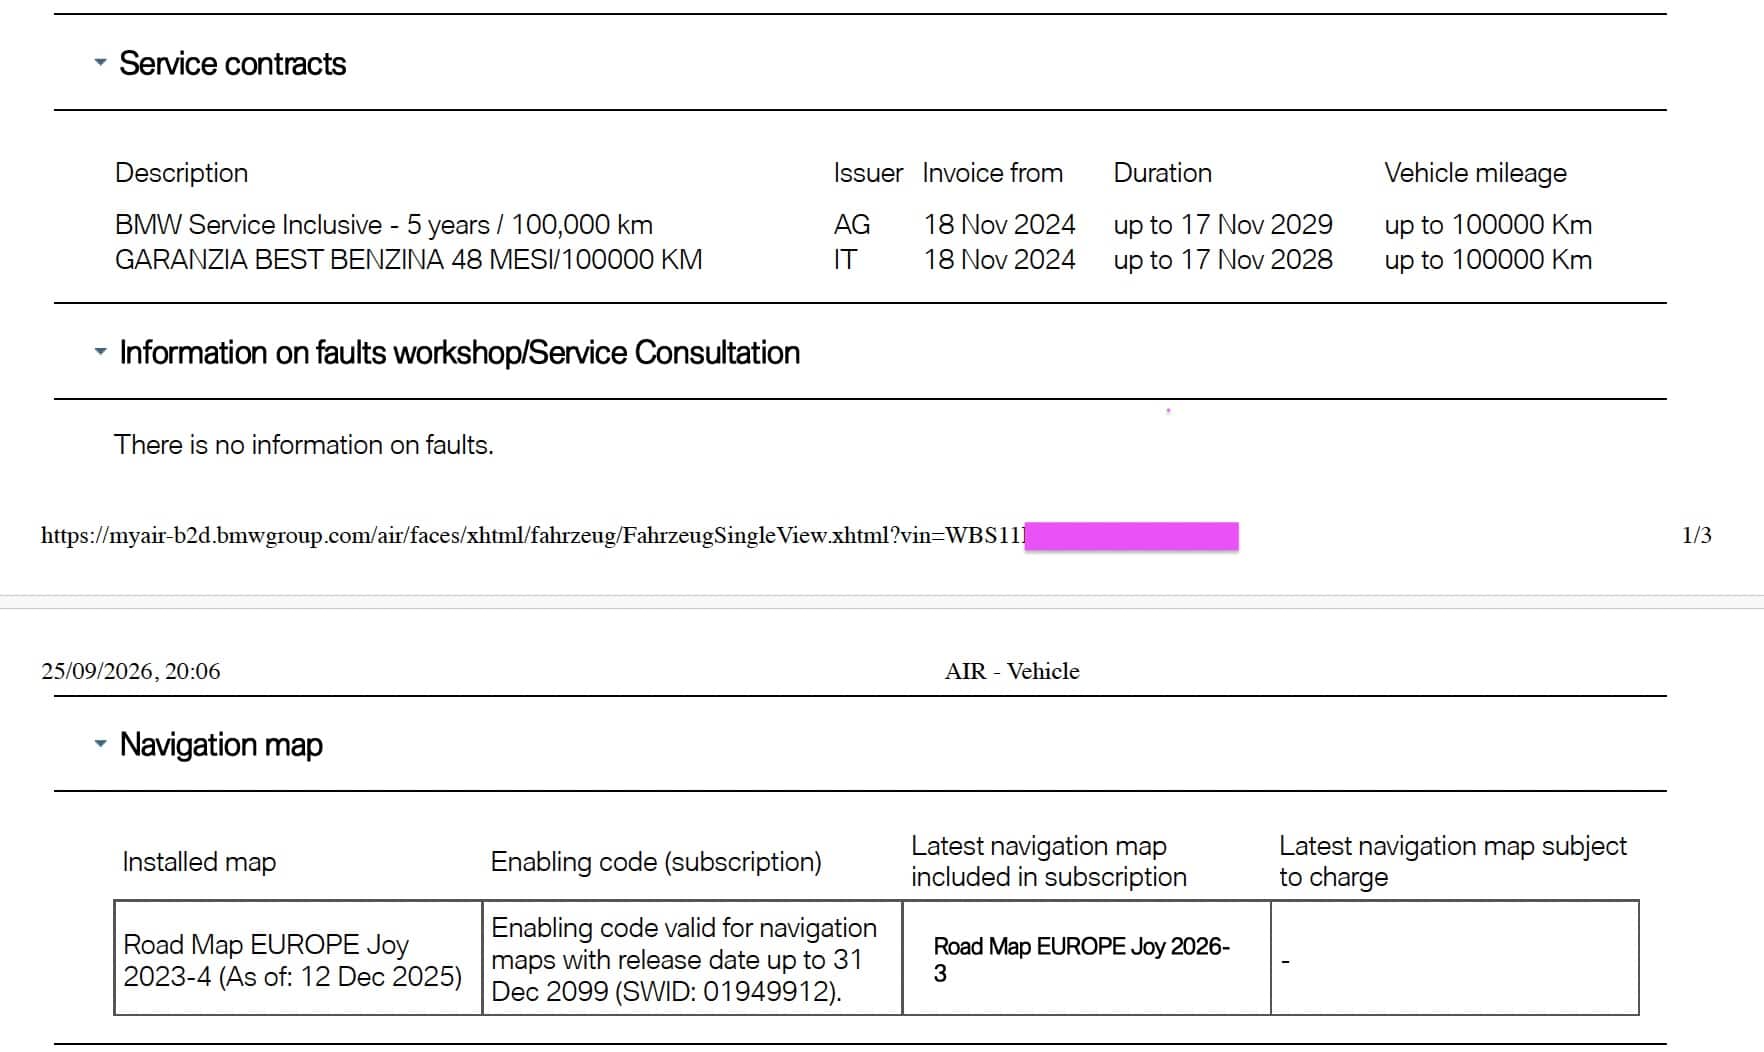Image resolution: width=1764 pixels, height=1052 pixels.
Task: Collapse the Information on faults section
Action: [100, 352]
